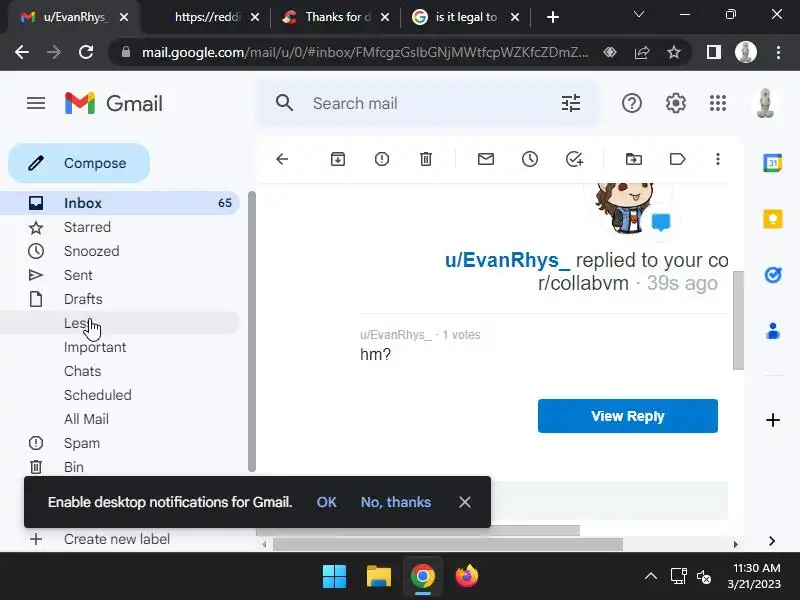The width and height of the screenshot is (800, 600).
Task: Click the View Reply button
Action: click(628, 416)
